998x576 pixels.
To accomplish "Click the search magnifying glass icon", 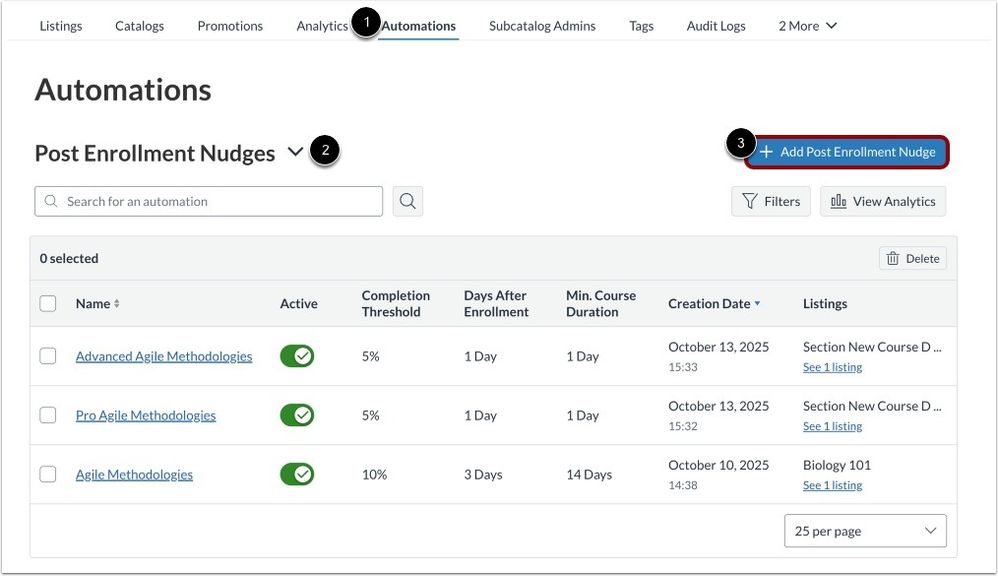I will [x=407, y=201].
